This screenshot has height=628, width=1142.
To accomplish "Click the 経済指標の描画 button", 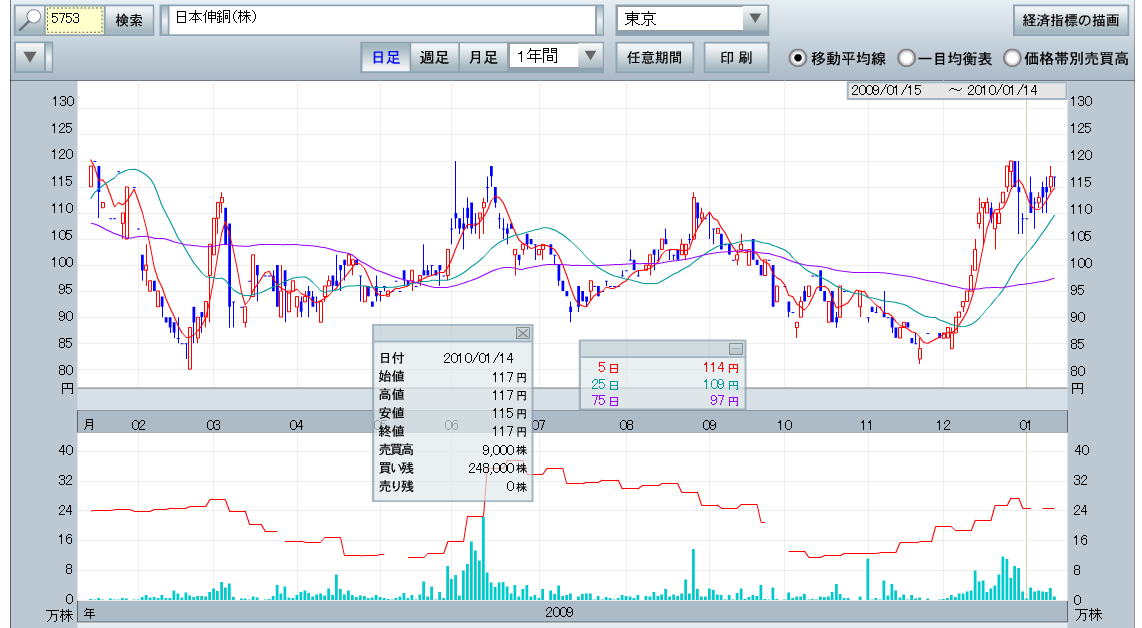I will coord(1071,19).
